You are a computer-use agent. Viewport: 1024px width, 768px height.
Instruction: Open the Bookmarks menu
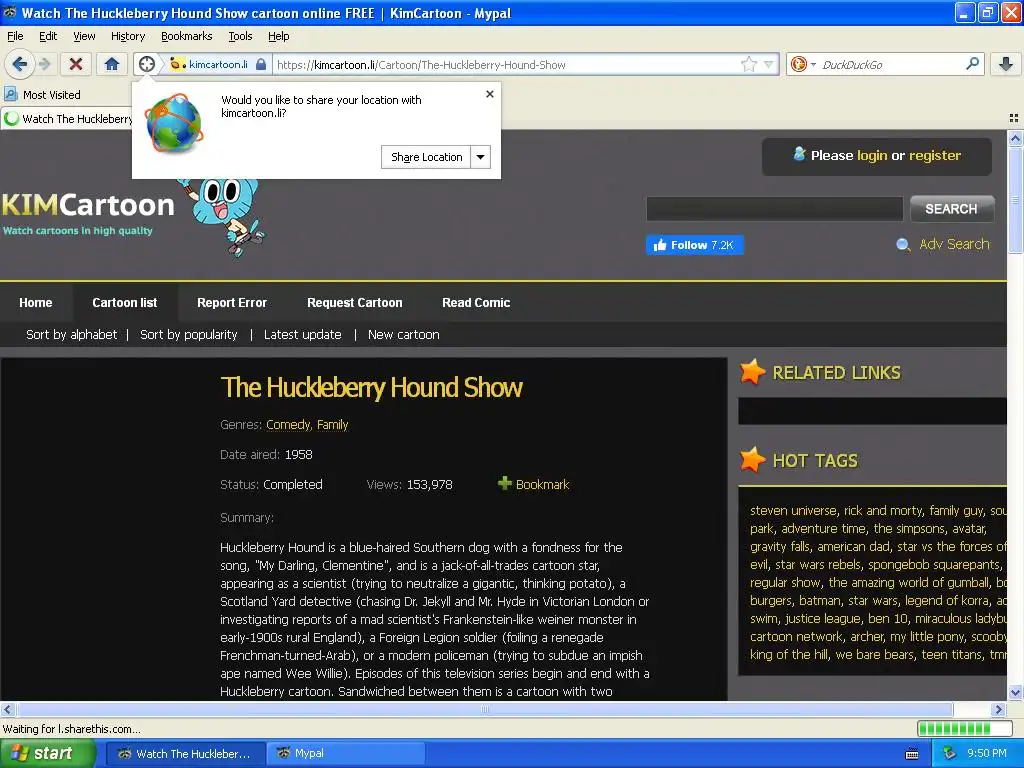pos(187,36)
